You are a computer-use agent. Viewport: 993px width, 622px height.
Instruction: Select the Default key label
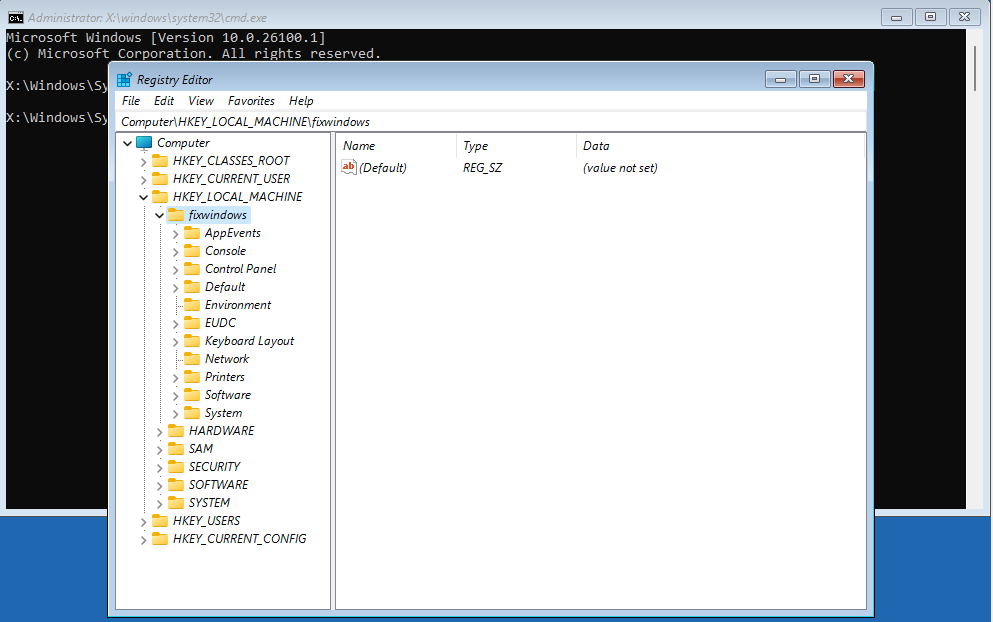[225, 287]
